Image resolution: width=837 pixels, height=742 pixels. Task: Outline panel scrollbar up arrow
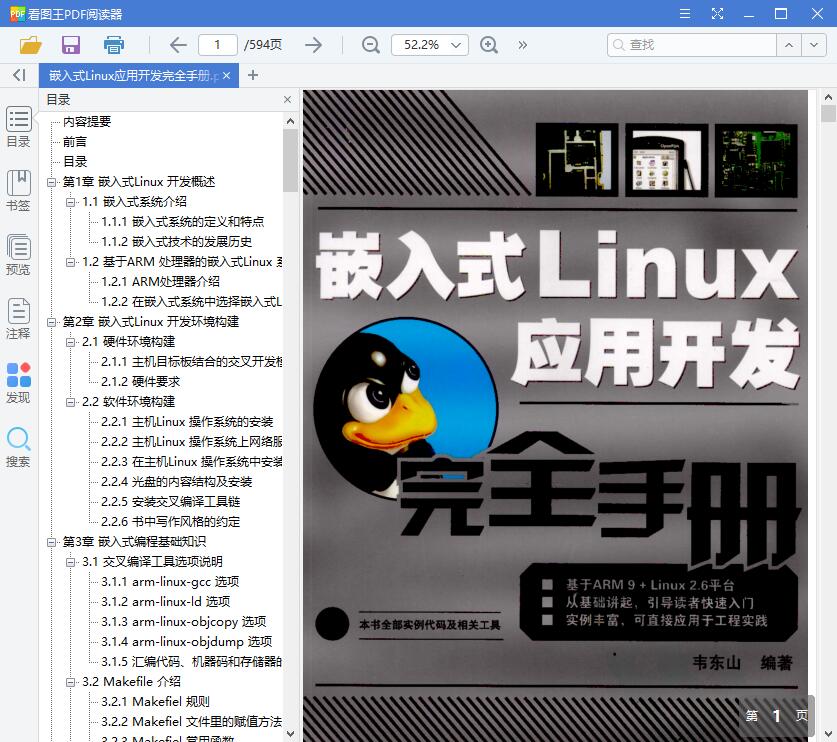290,121
